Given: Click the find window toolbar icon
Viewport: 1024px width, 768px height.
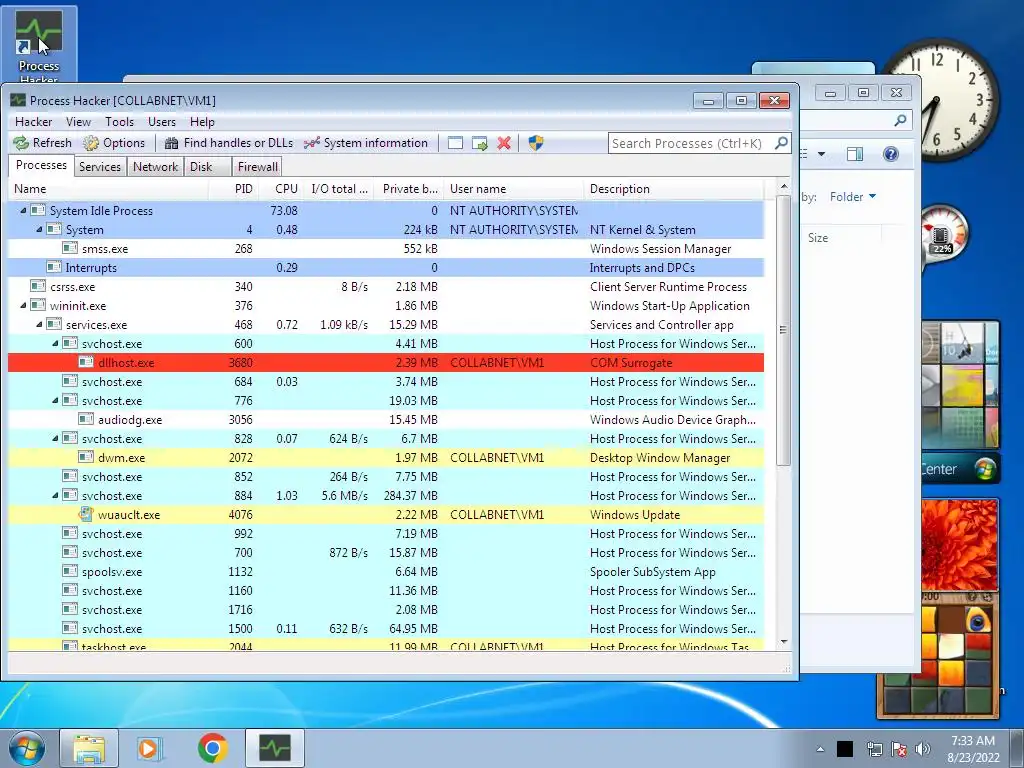Looking at the screenshot, I should click(x=455, y=143).
